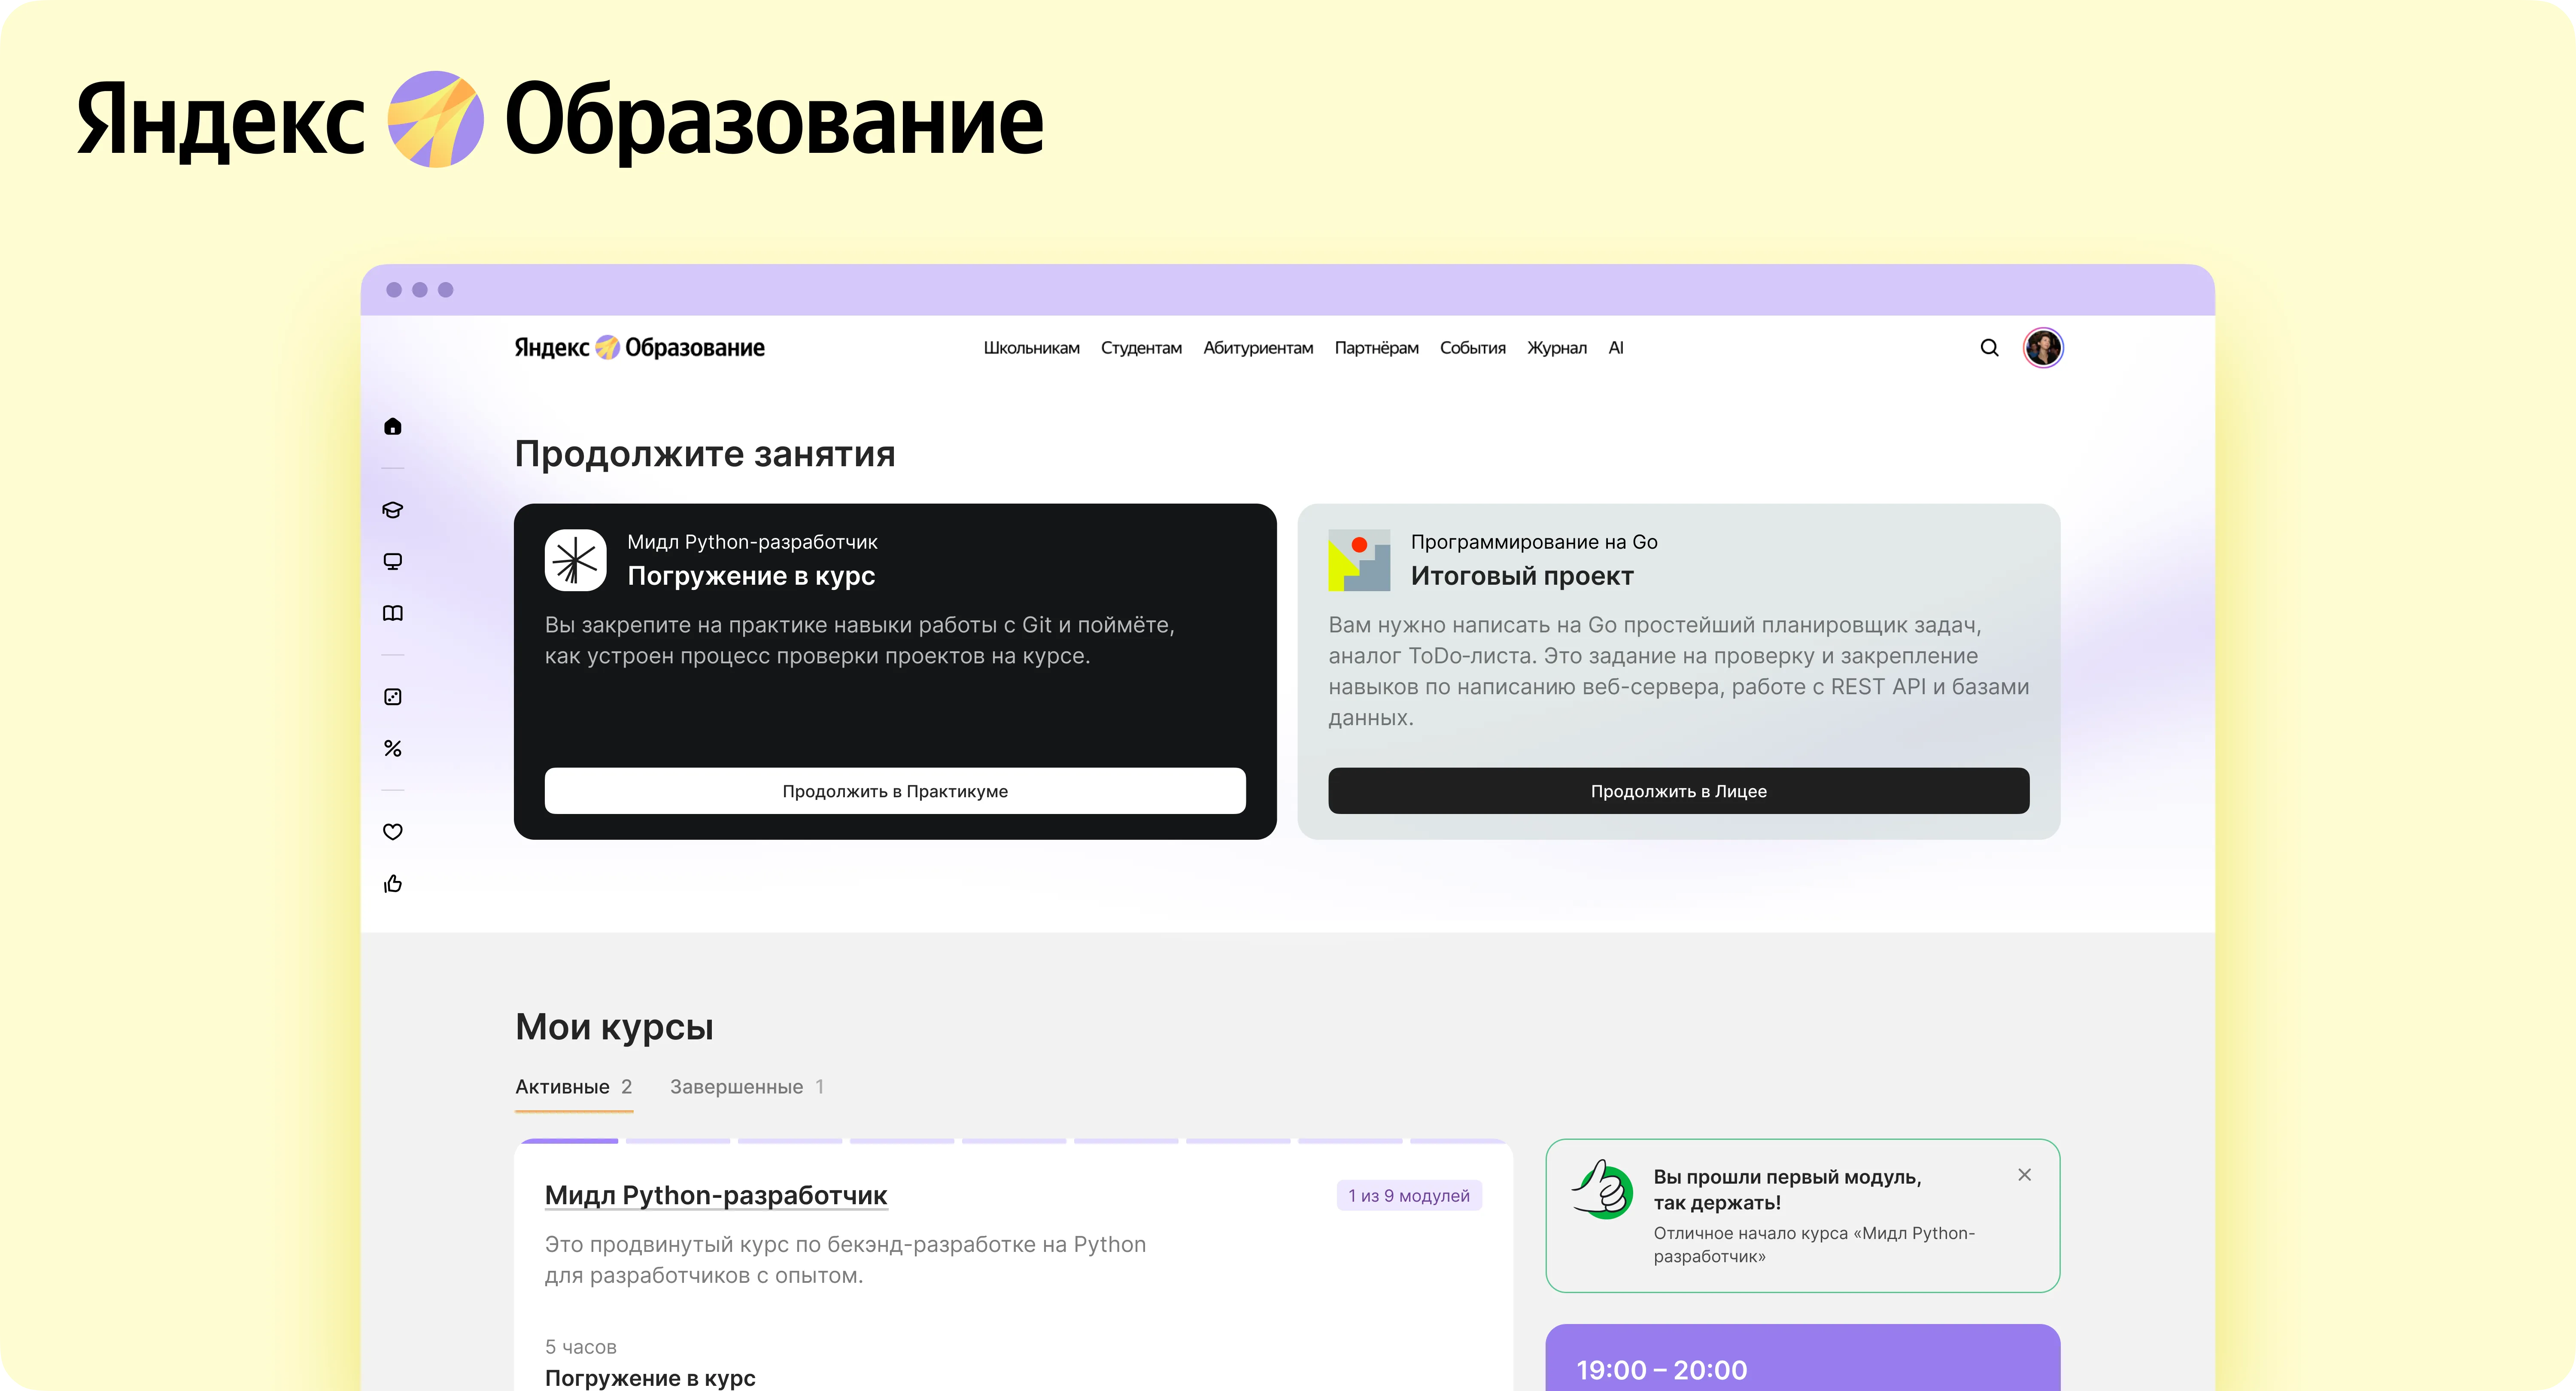Image resolution: width=2576 pixels, height=1391 pixels.
Task: Open the graduation cap courses icon
Action: tap(392, 510)
